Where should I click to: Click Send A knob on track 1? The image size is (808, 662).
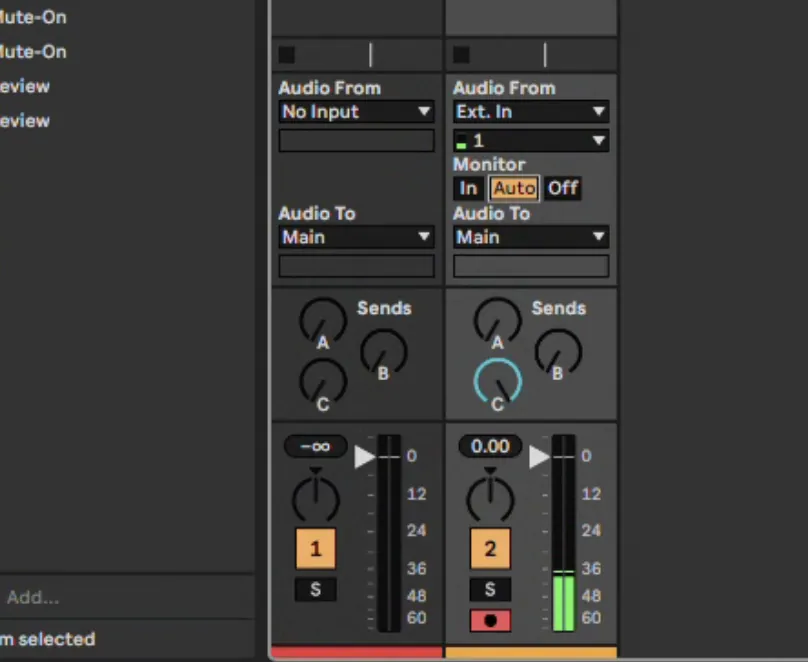[323, 322]
